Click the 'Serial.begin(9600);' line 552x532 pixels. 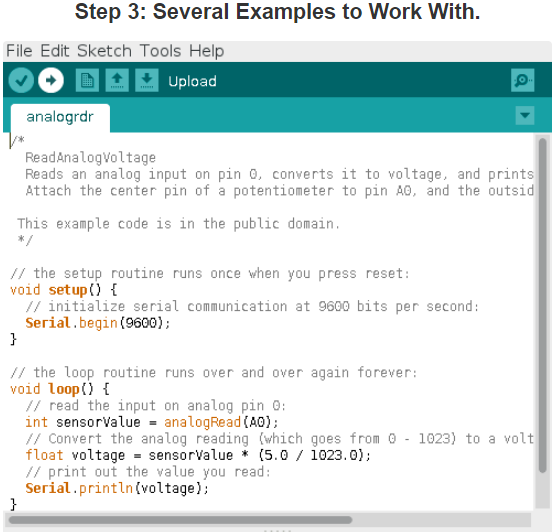click(x=98, y=323)
